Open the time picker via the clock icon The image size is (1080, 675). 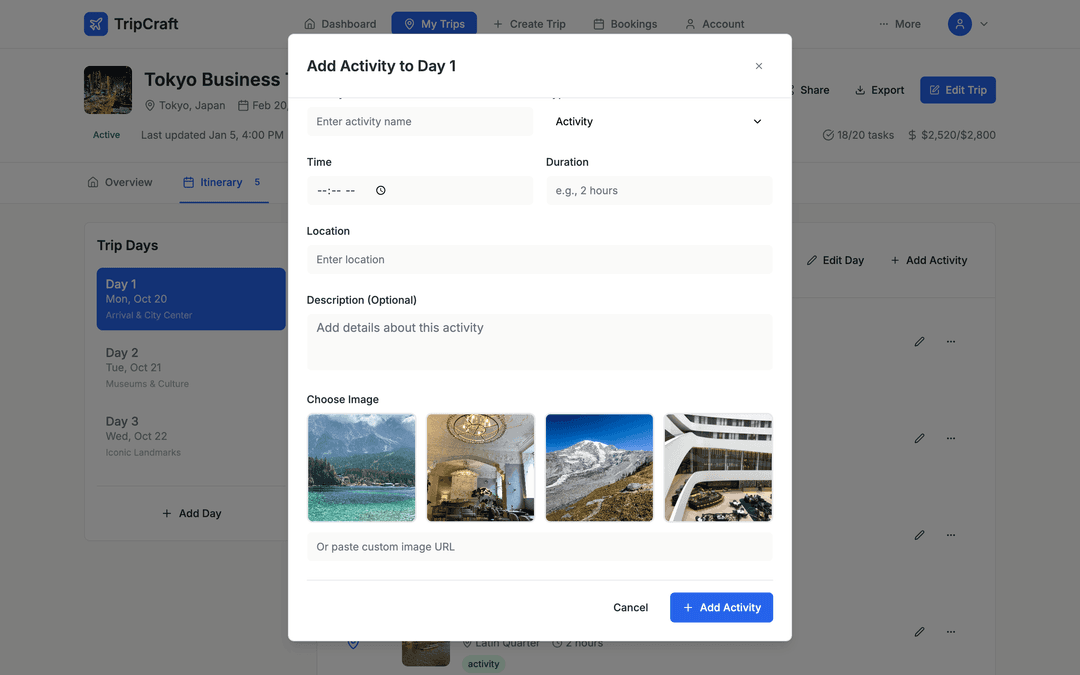pyautogui.click(x=380, y=190)
